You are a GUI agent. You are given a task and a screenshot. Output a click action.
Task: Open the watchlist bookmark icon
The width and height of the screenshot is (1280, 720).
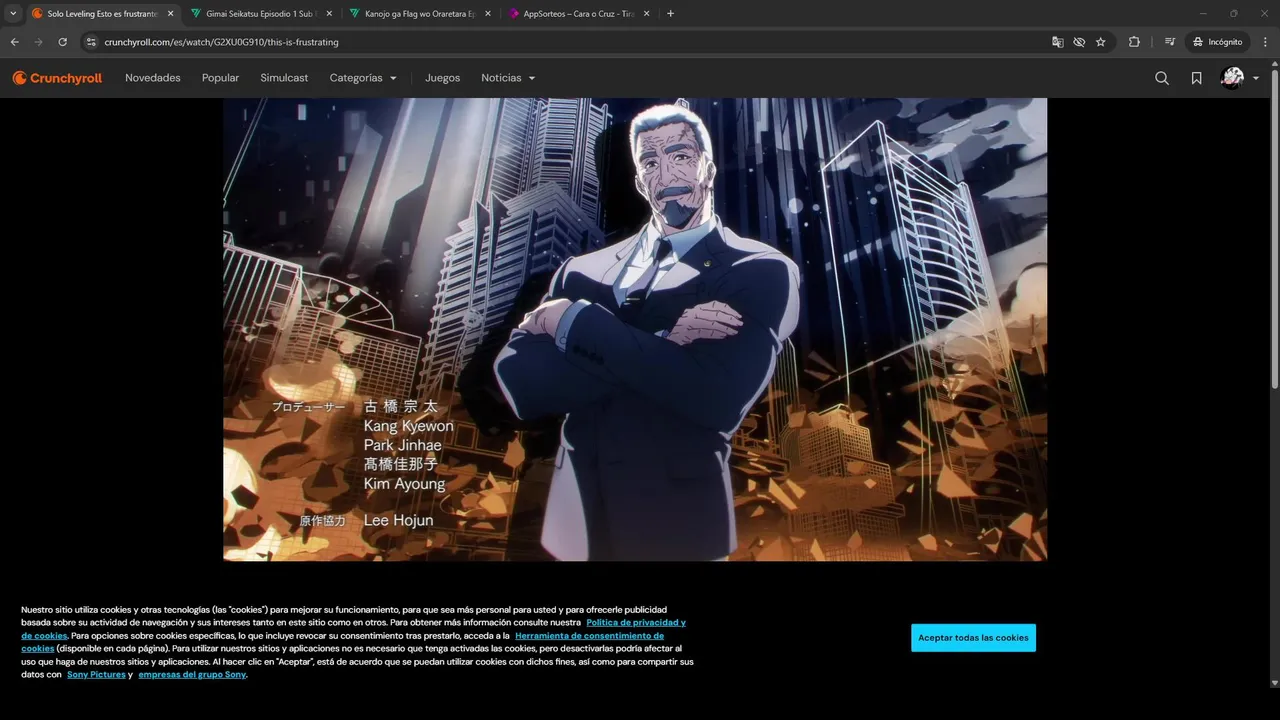coord(1196,78)
